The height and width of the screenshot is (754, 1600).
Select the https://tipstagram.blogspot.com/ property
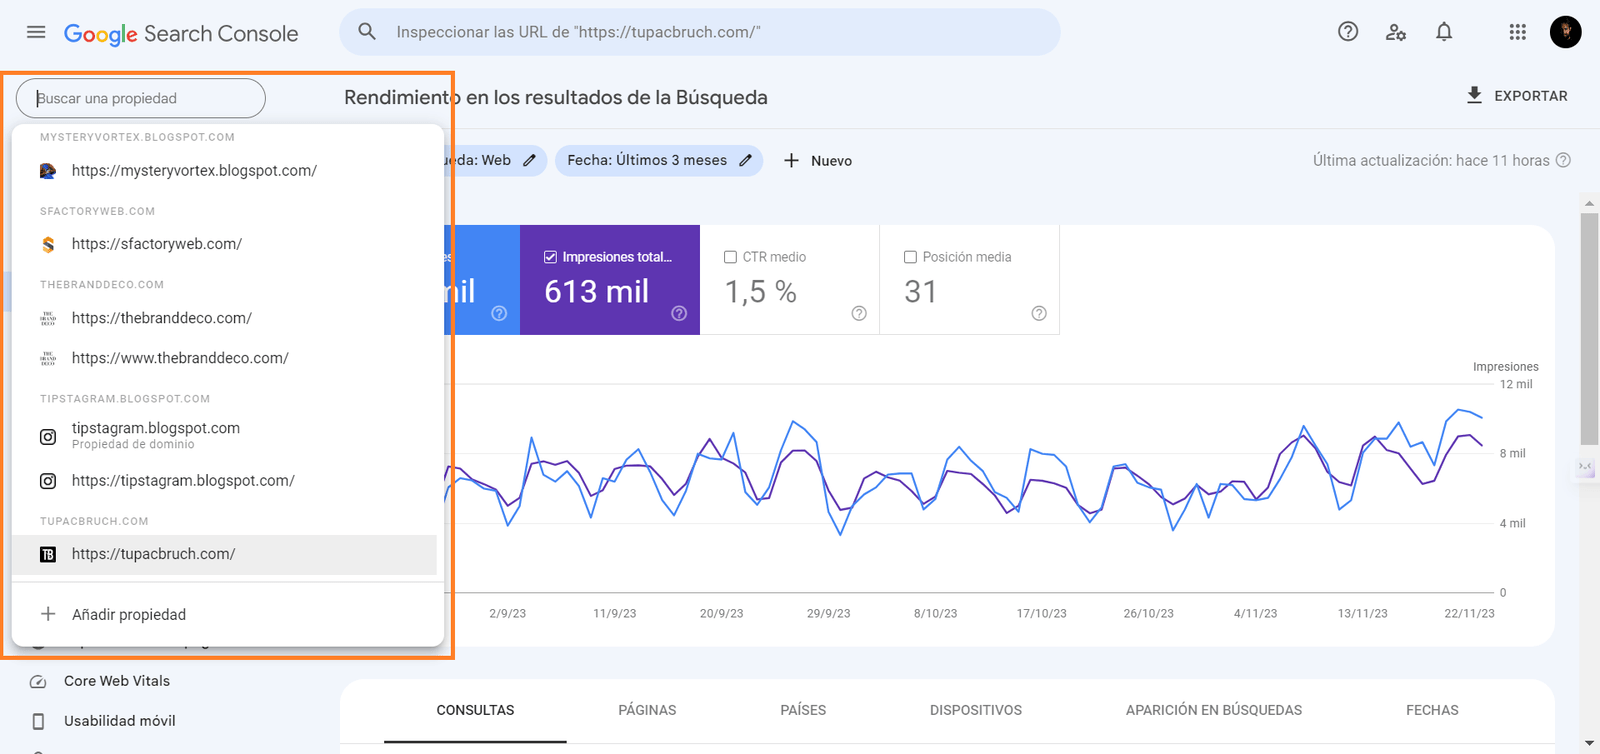pyautogui.click(x=224, y=481)
